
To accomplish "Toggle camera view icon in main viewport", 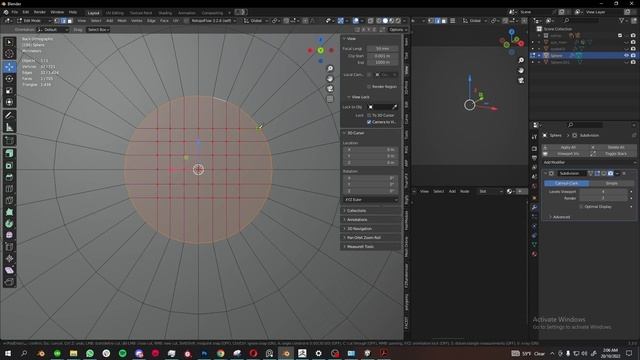I will point(330,89).
